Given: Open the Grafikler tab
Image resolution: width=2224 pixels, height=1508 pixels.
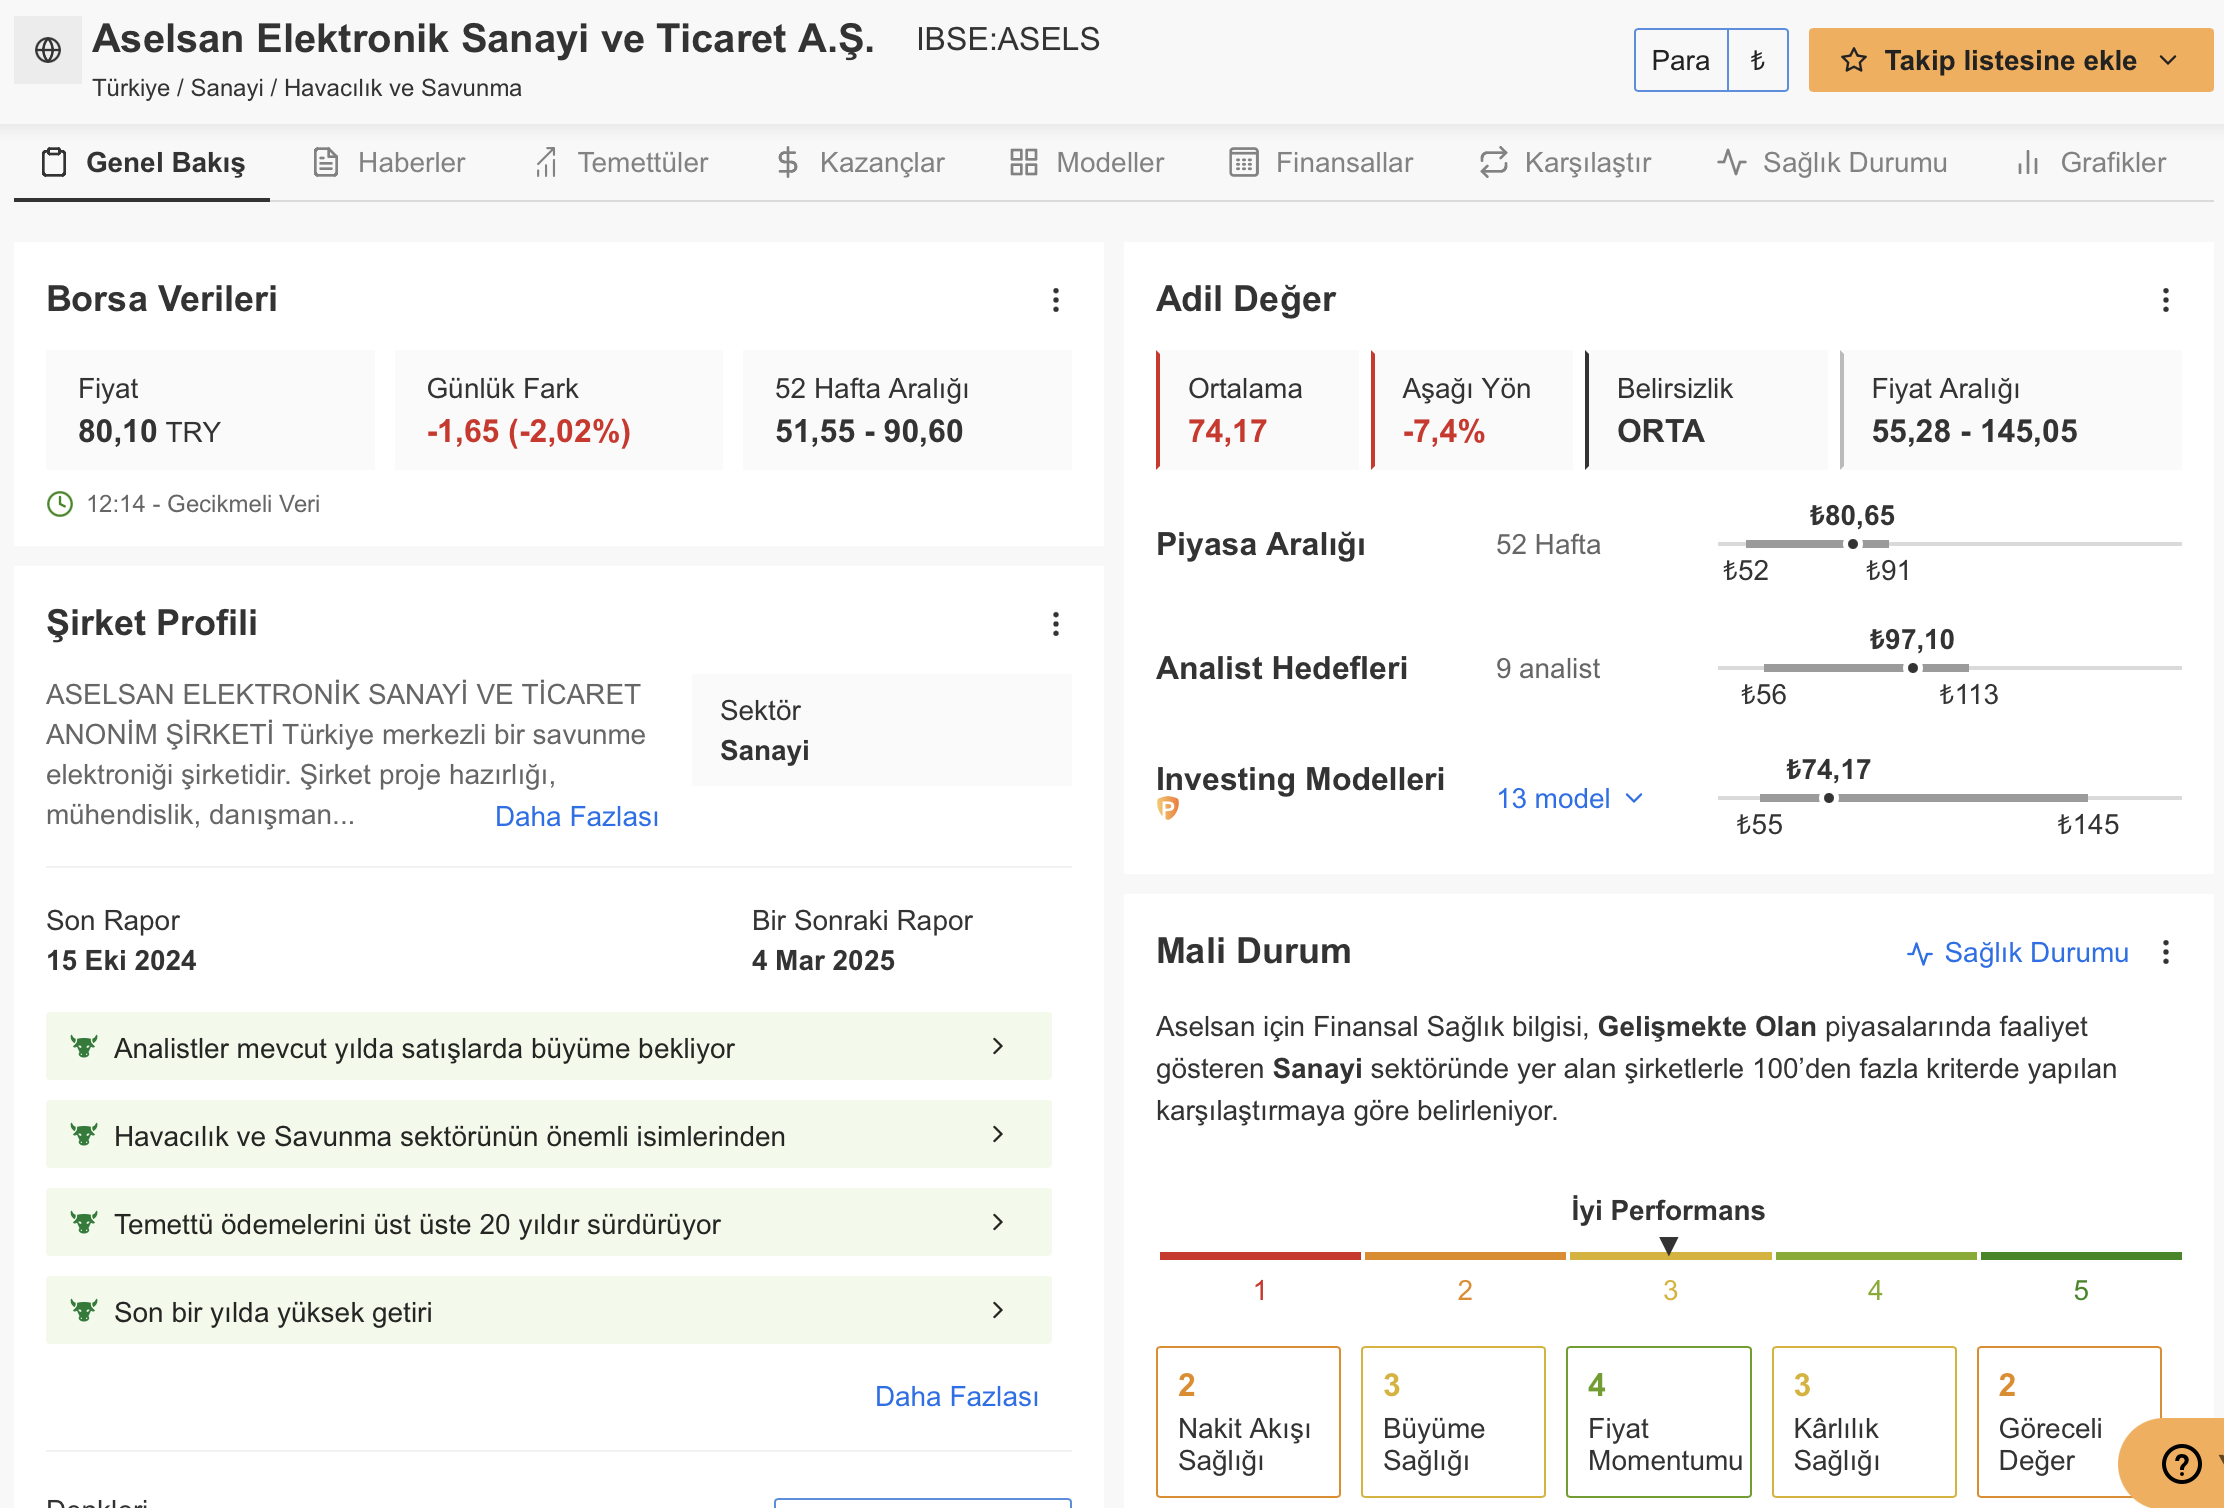Looking at the screenshot, I should click(x=2092, y=162).
